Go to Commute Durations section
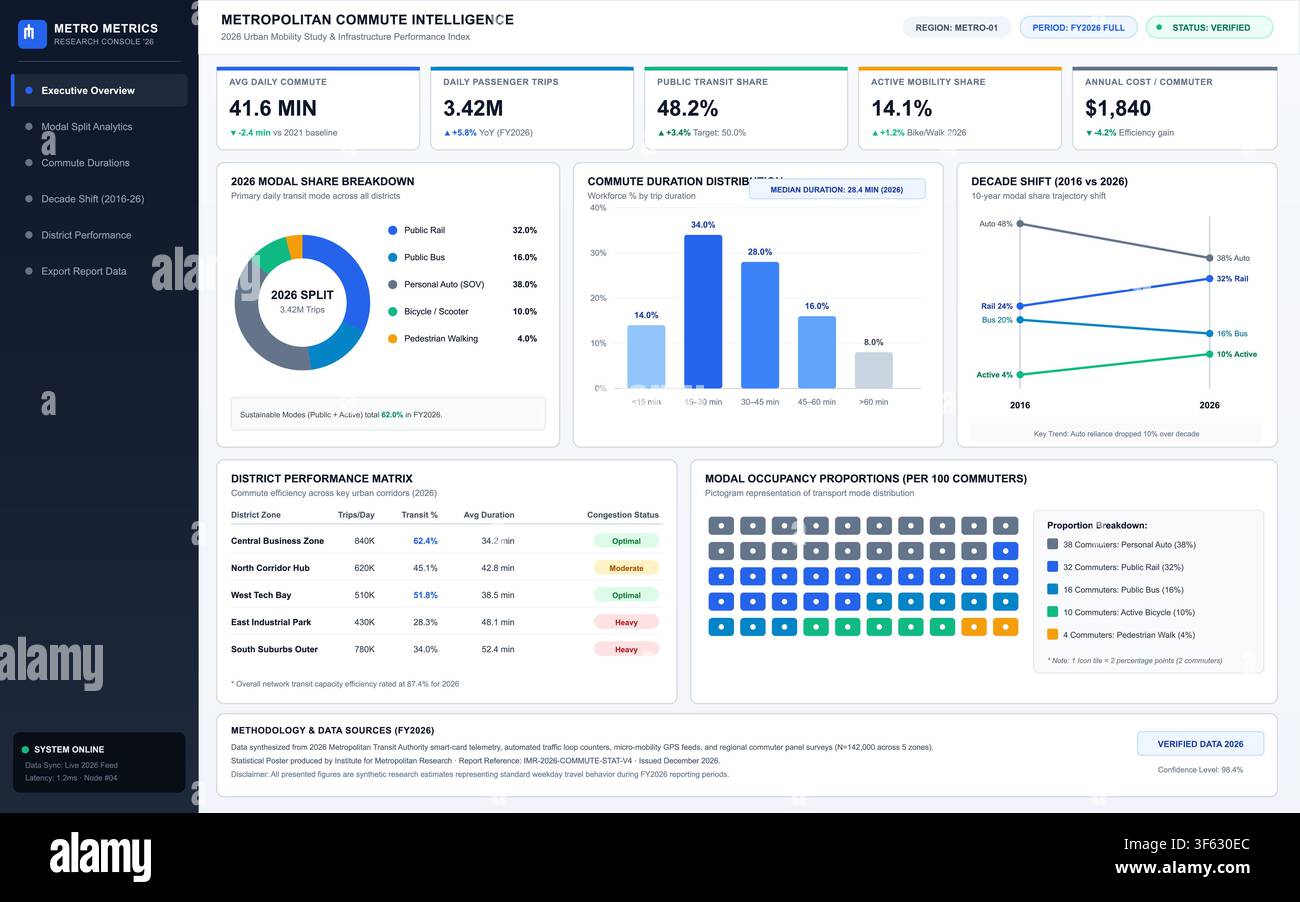Image resolution: width=1300 pixels, height=902 pixels. pos(99,163)
